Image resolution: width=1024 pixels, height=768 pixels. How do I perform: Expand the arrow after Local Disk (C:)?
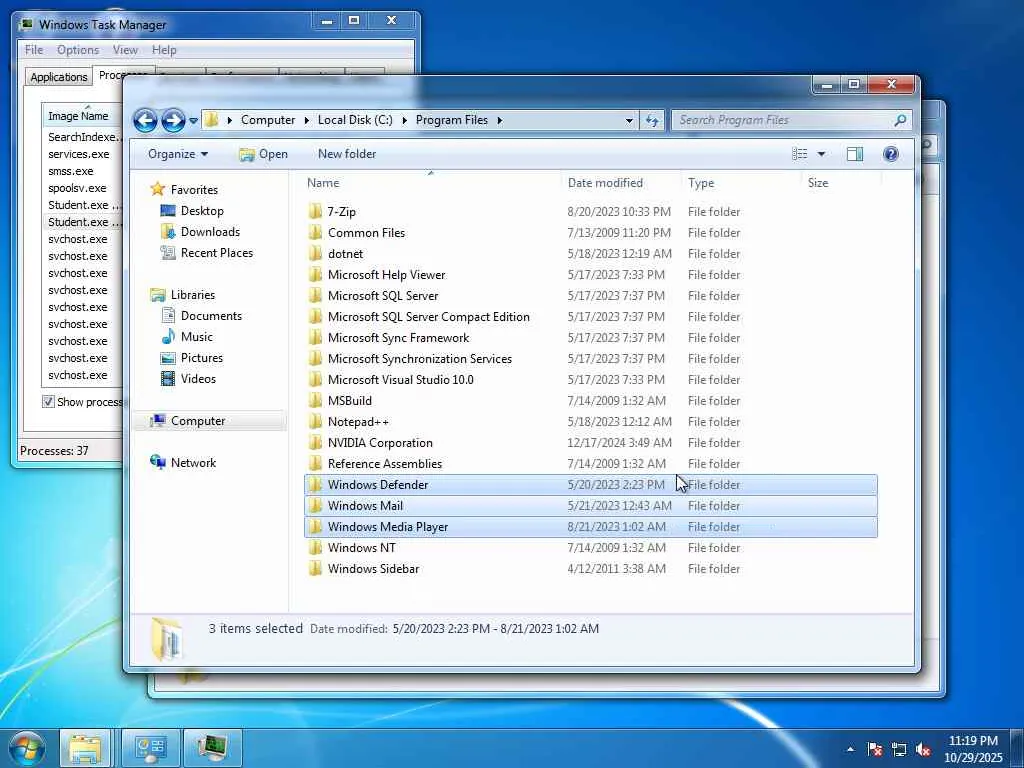coord(404,120)
